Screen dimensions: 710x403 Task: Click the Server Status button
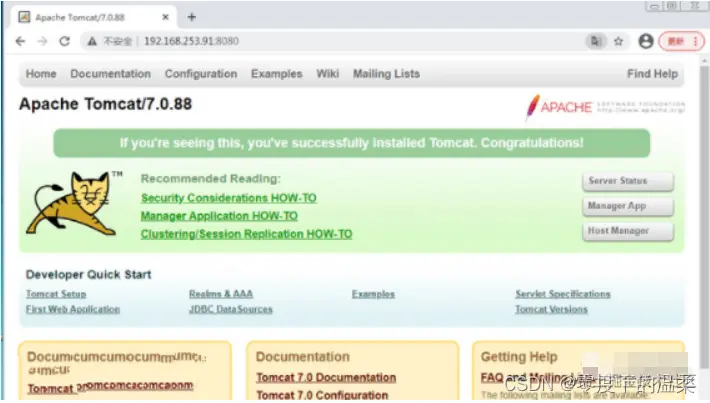[x=628, y=181]
